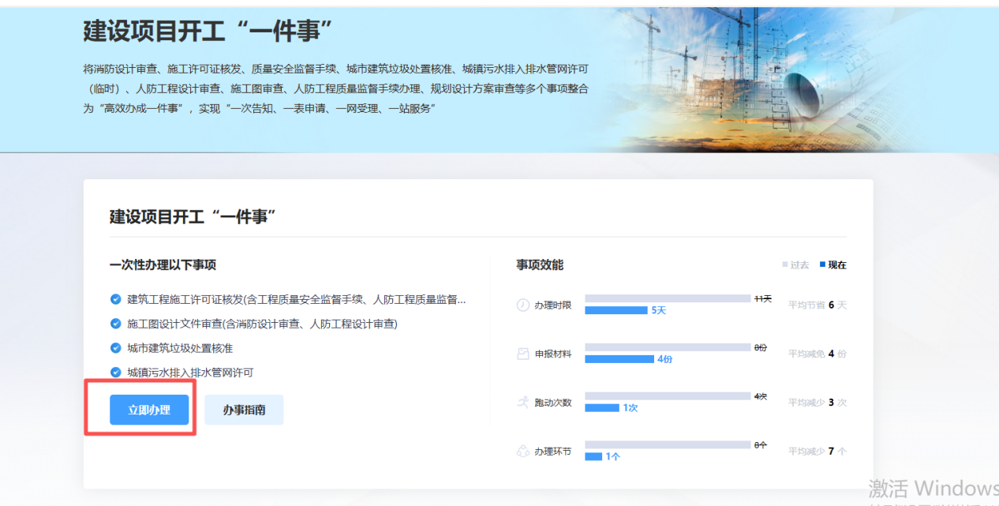Click the 现在 legend swatch
Viewport: 999px width, 506px height.
[822, 265]
